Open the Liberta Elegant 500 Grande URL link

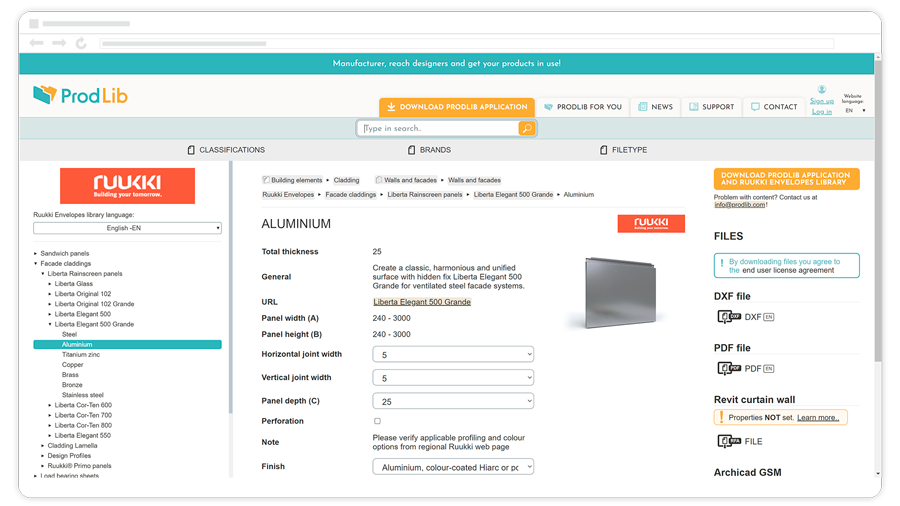[x=422, y=302]
